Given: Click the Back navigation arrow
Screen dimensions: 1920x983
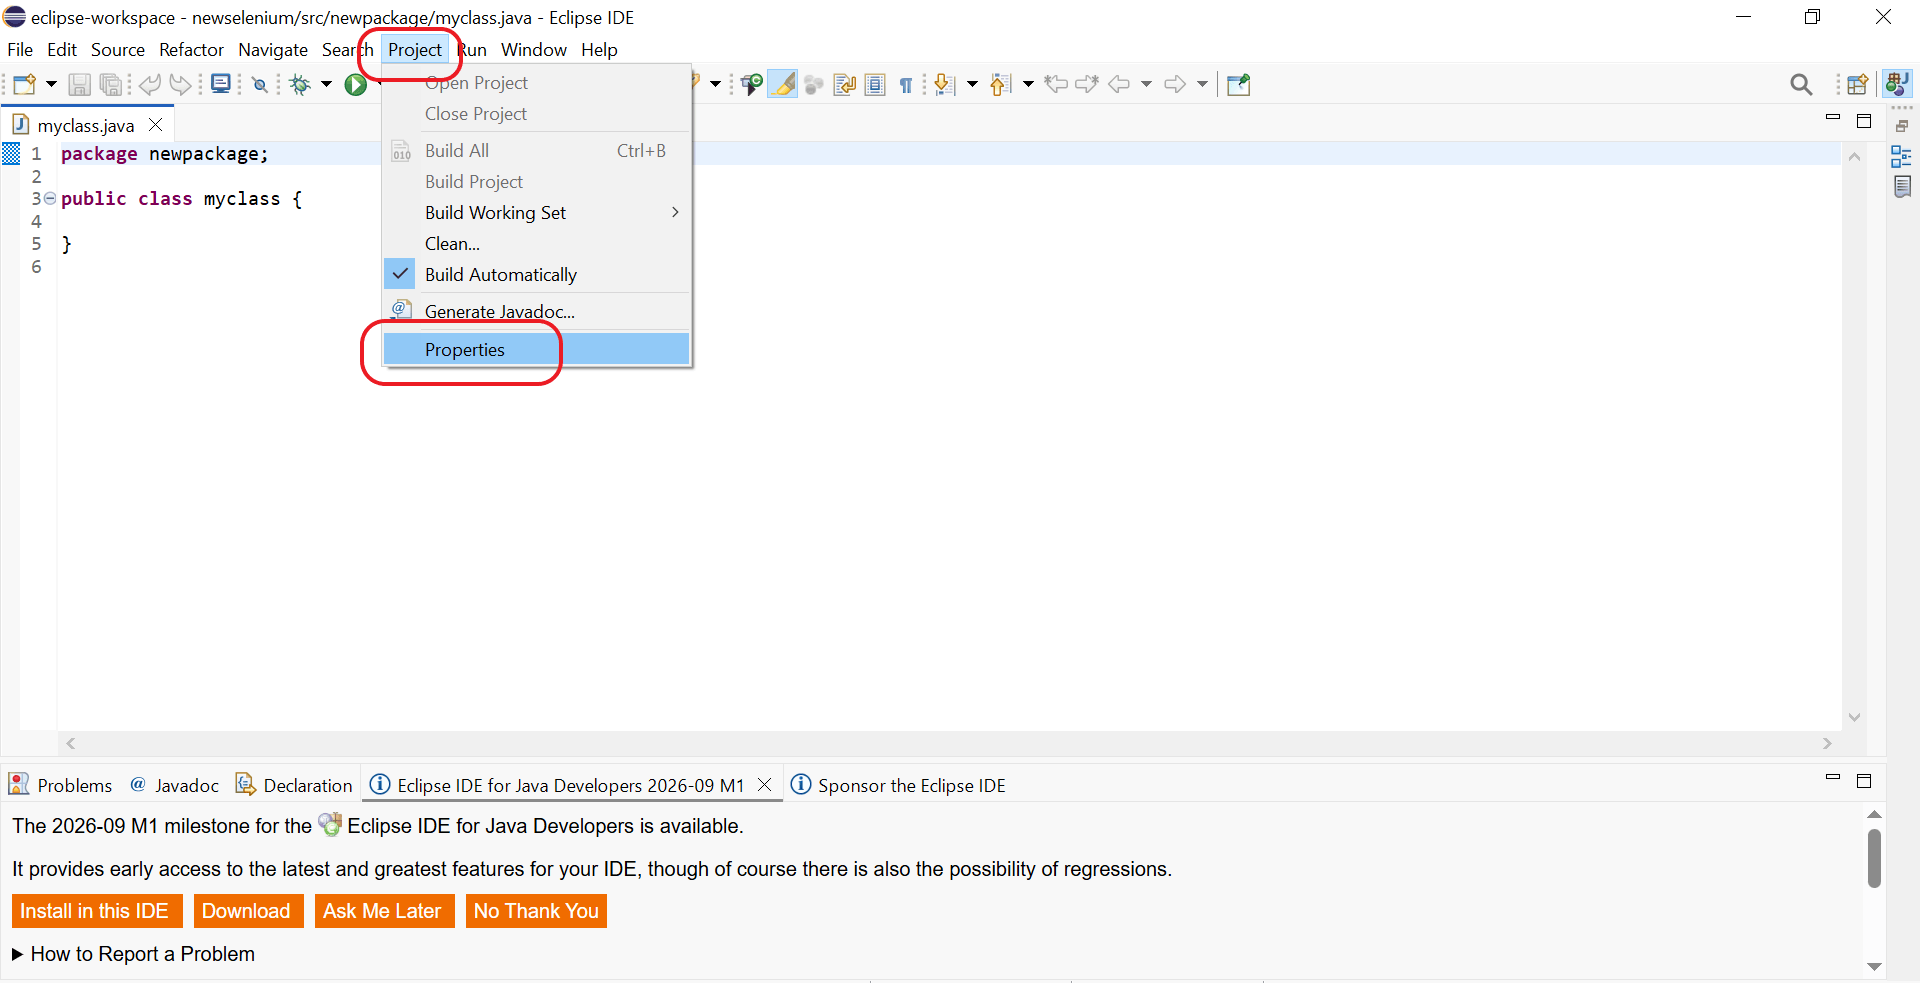Looking at the screenshot, I should 1119,85.
